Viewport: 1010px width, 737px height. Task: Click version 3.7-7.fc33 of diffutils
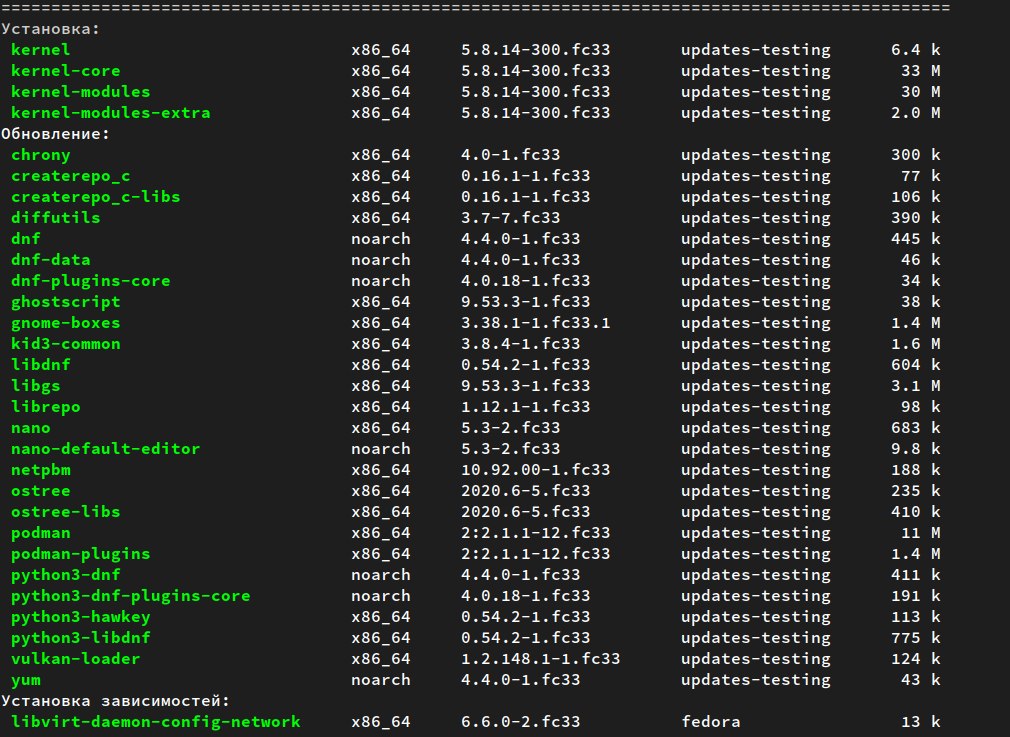click(511, 218)
